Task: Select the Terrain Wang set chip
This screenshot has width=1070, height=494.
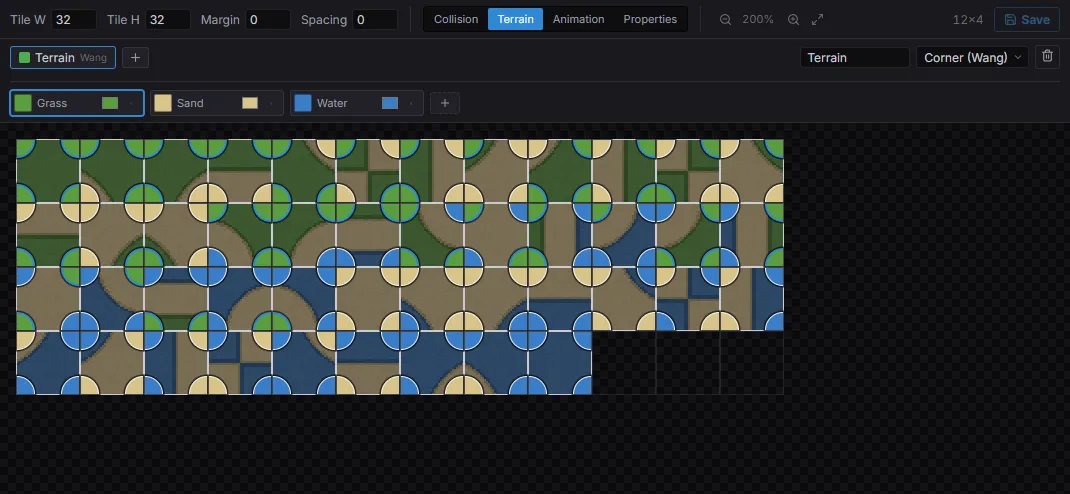Action: [x=63, y=58]
